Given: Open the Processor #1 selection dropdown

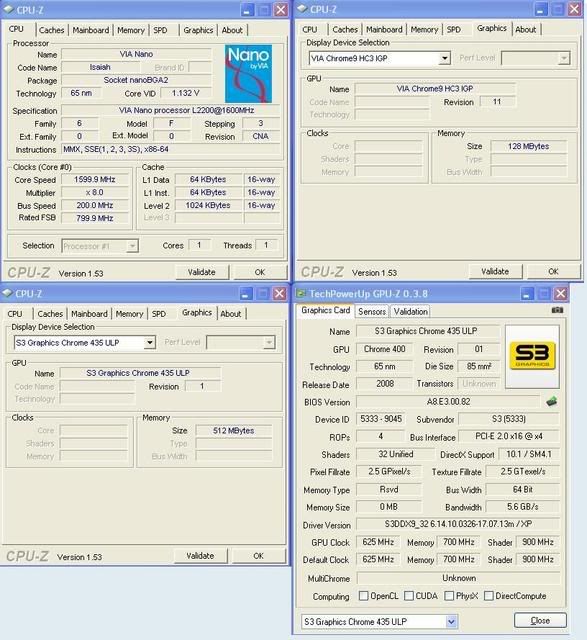Looking at the screenshot, I should 132,246.
